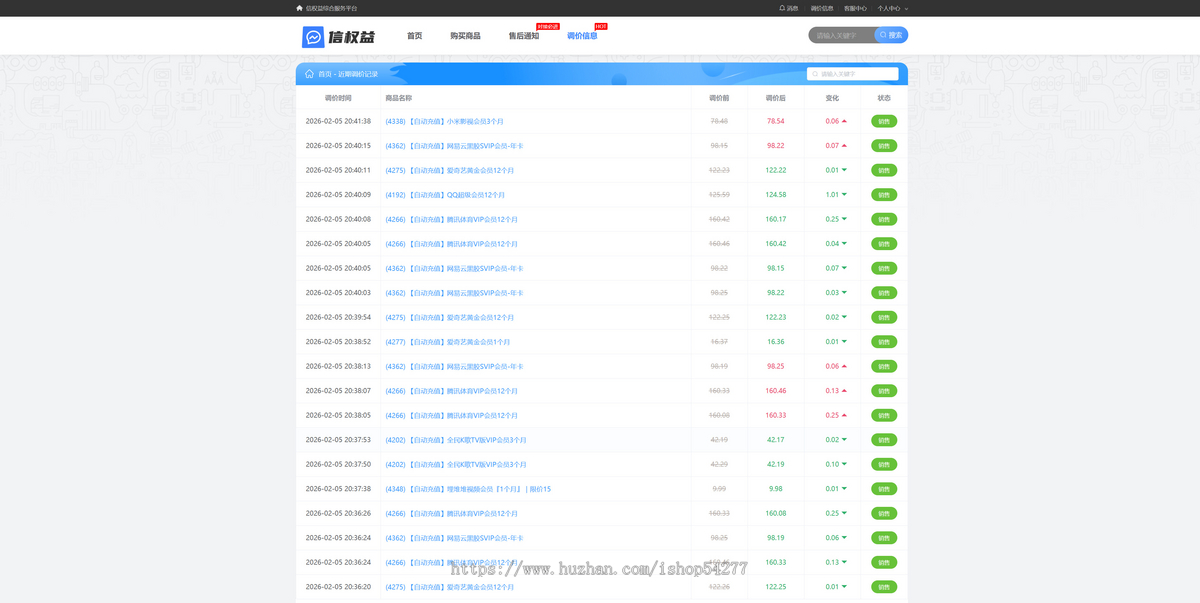Viewport: 1200px width, 603px height.
Task: Click the 商品名称 column header
Action: click(x=398, y=98)
